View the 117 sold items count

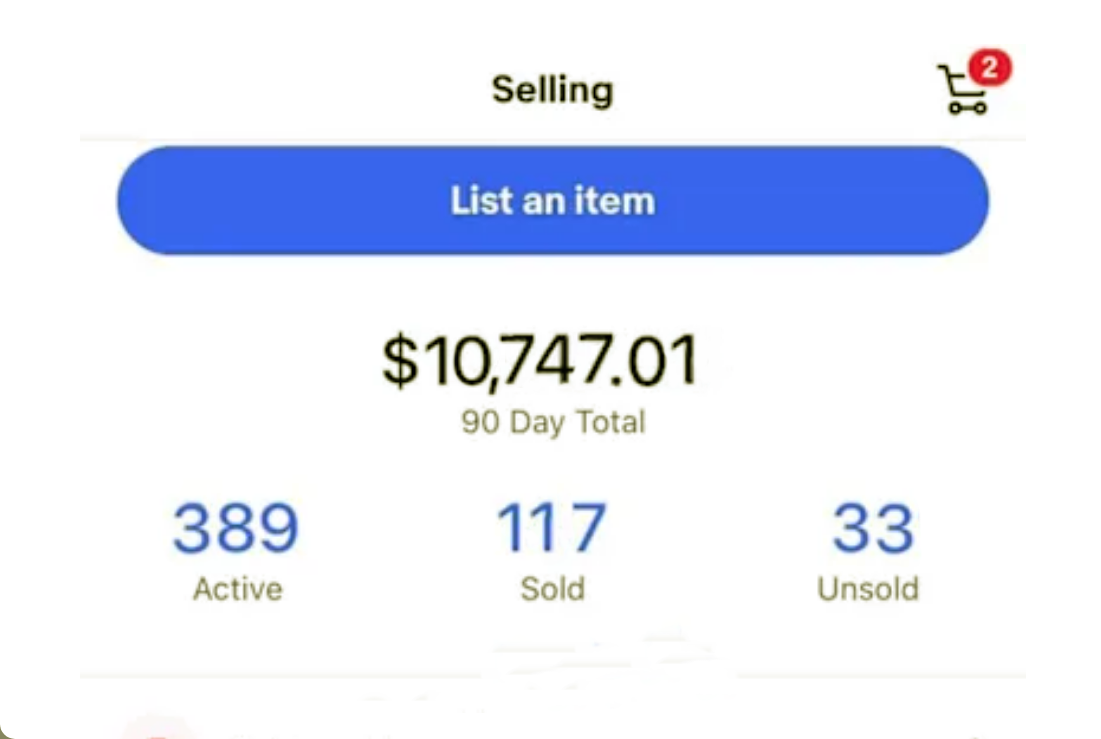[x=552, y=528]
